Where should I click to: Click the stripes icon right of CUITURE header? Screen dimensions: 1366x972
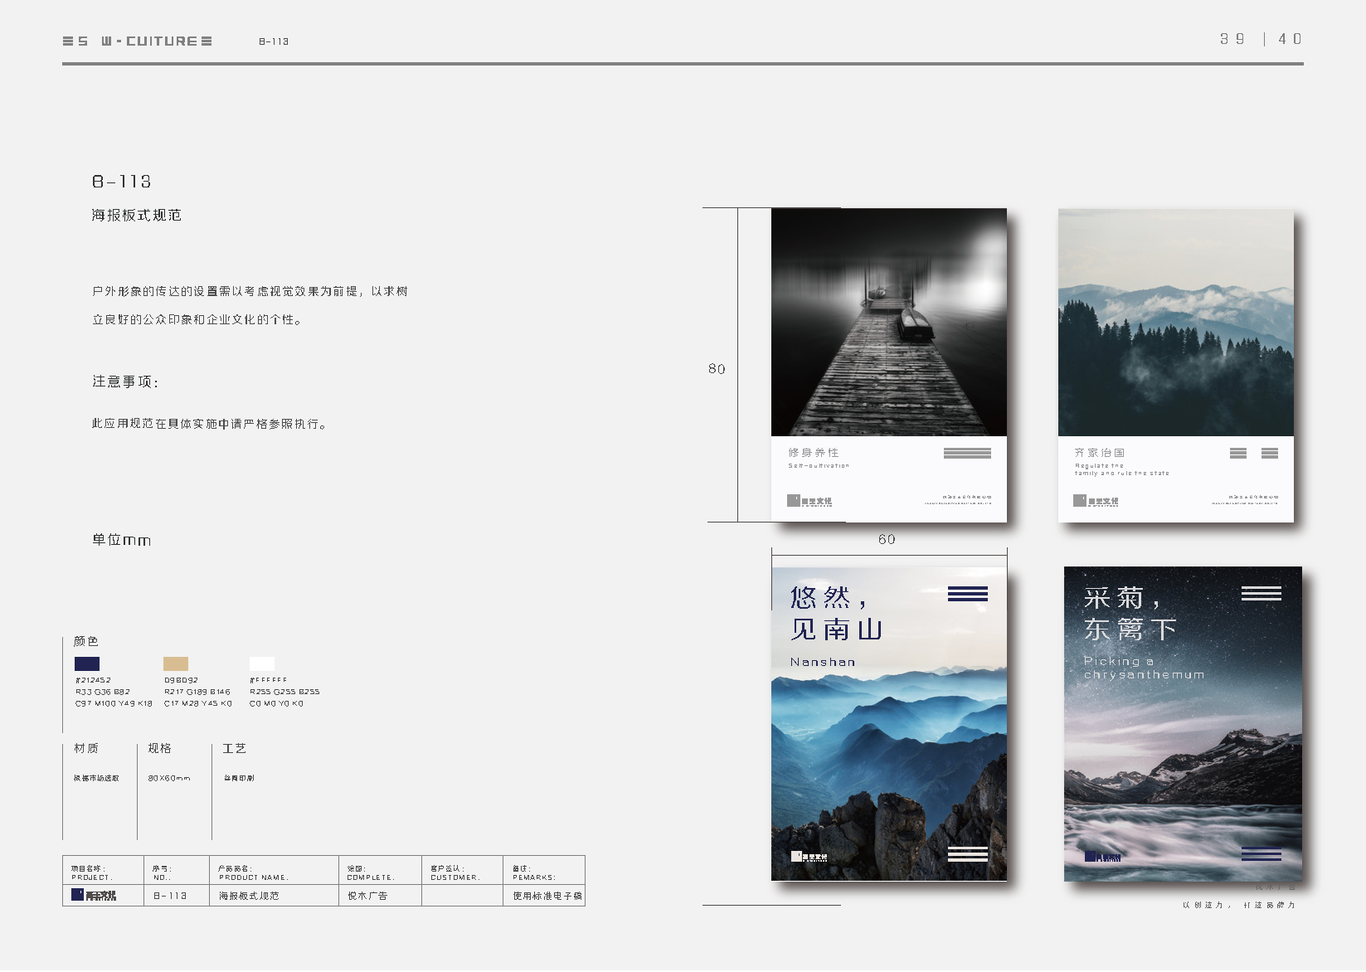pyautogui.click(x=206, y=41)
